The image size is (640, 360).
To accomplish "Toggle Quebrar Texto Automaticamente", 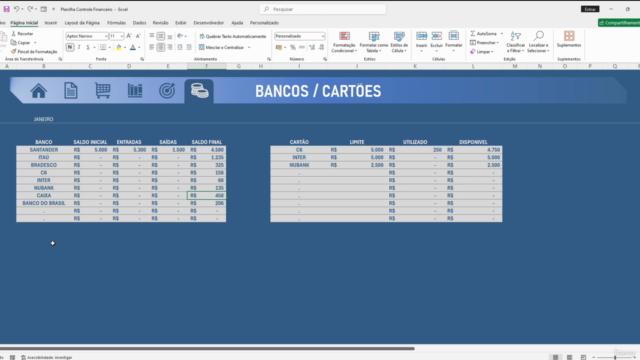I will click(x=232, y=36).
